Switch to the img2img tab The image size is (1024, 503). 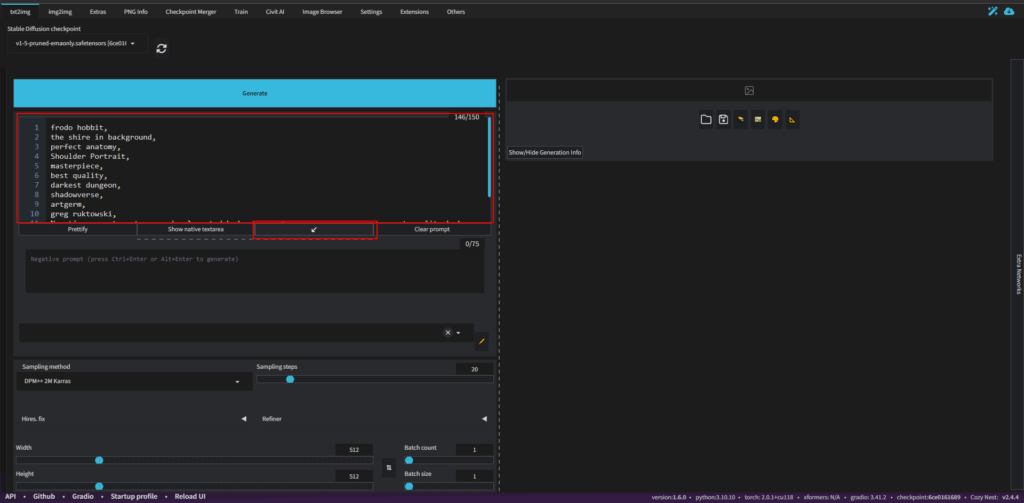tap(59, 12)
